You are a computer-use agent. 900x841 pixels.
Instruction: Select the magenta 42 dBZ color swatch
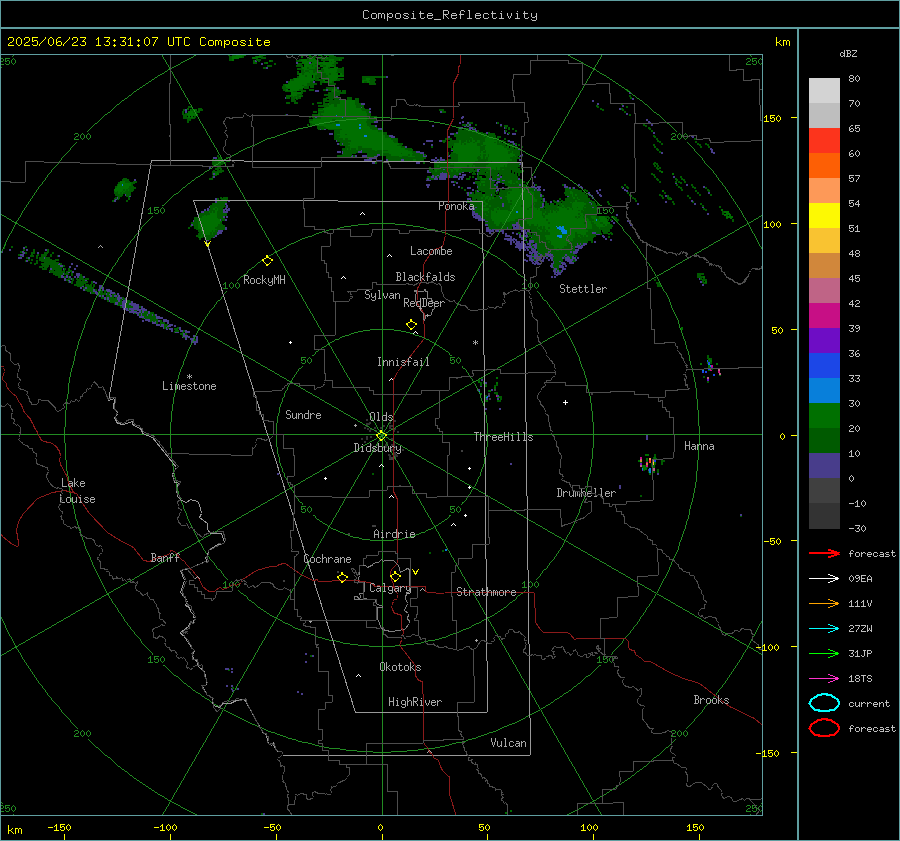click(x=824, y=315)
